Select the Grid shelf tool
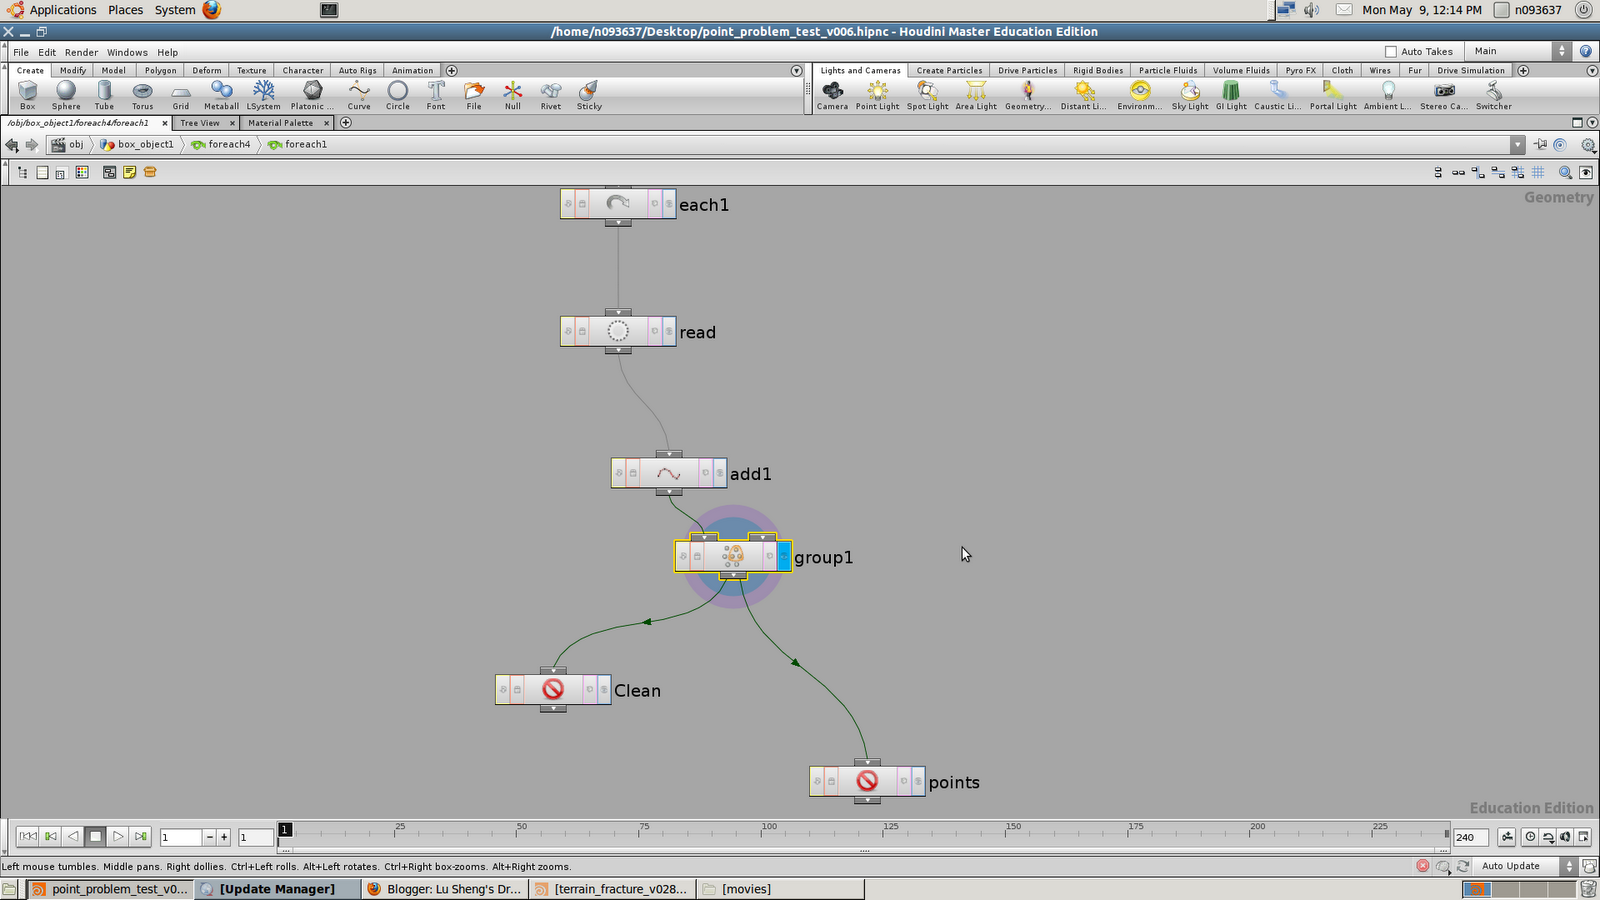 [181, 95]
